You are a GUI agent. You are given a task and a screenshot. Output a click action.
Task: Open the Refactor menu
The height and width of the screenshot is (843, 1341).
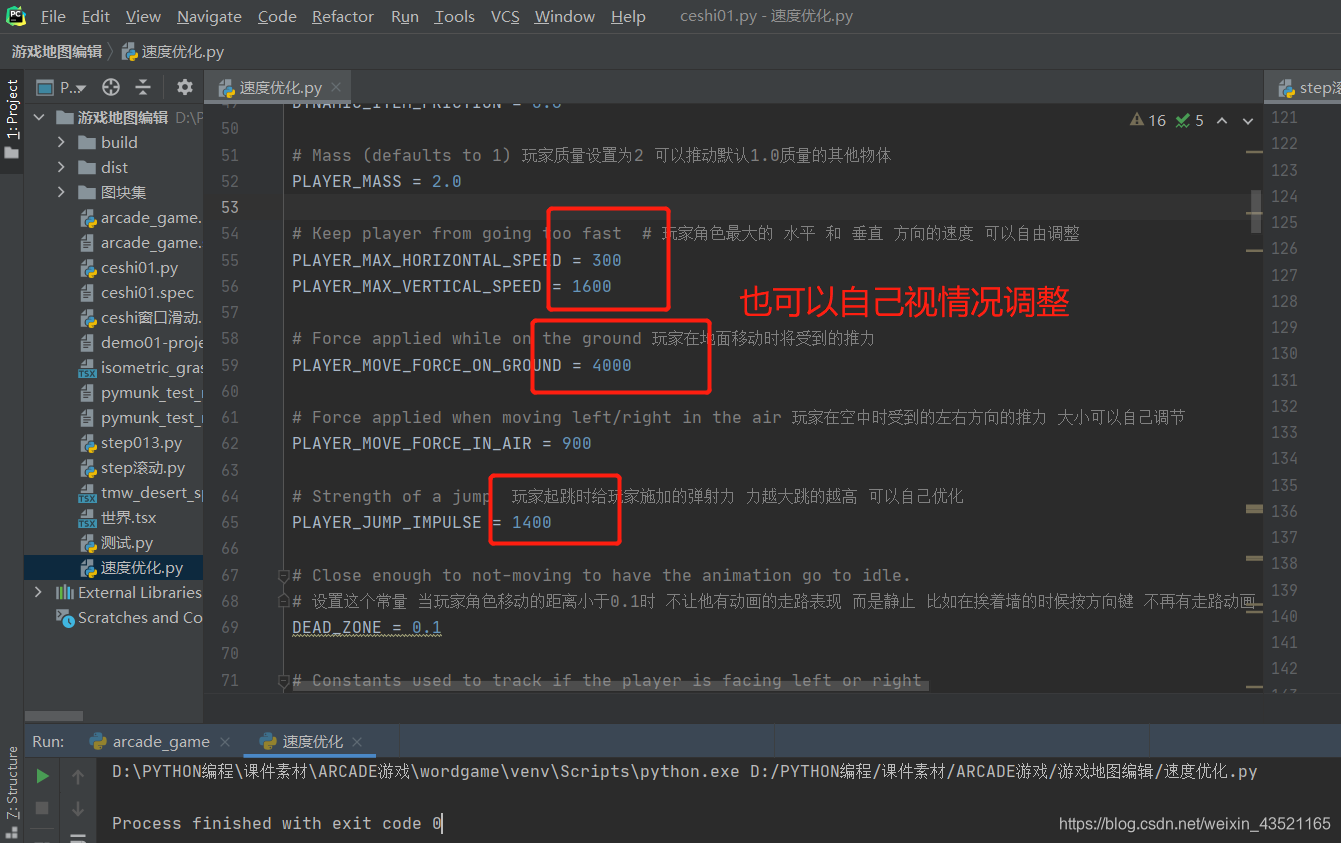pyautogui.click(x=343, y=17)
